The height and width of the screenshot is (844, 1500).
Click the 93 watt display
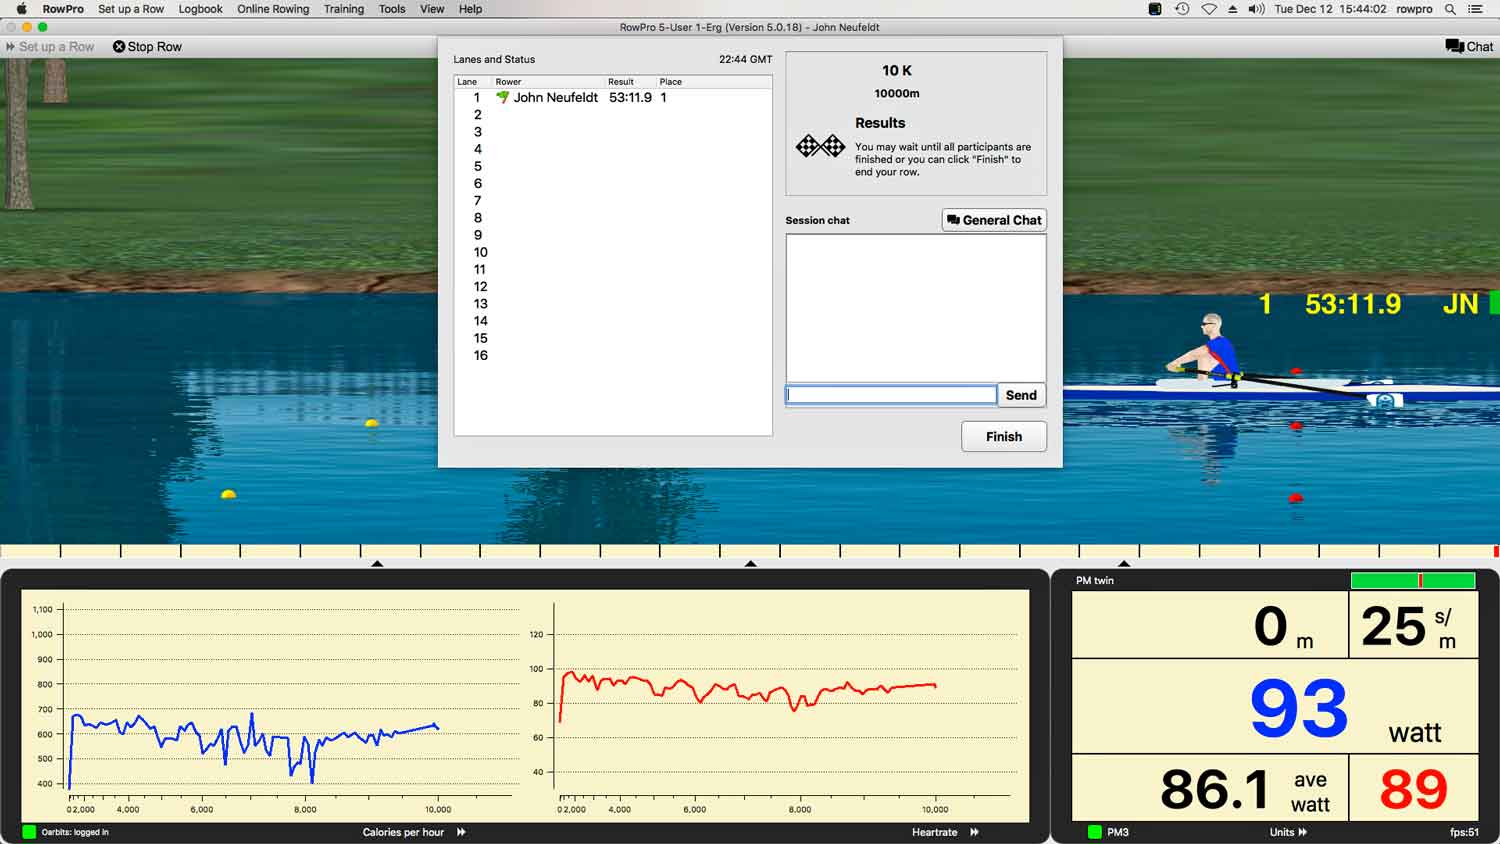pos(1275,707)
